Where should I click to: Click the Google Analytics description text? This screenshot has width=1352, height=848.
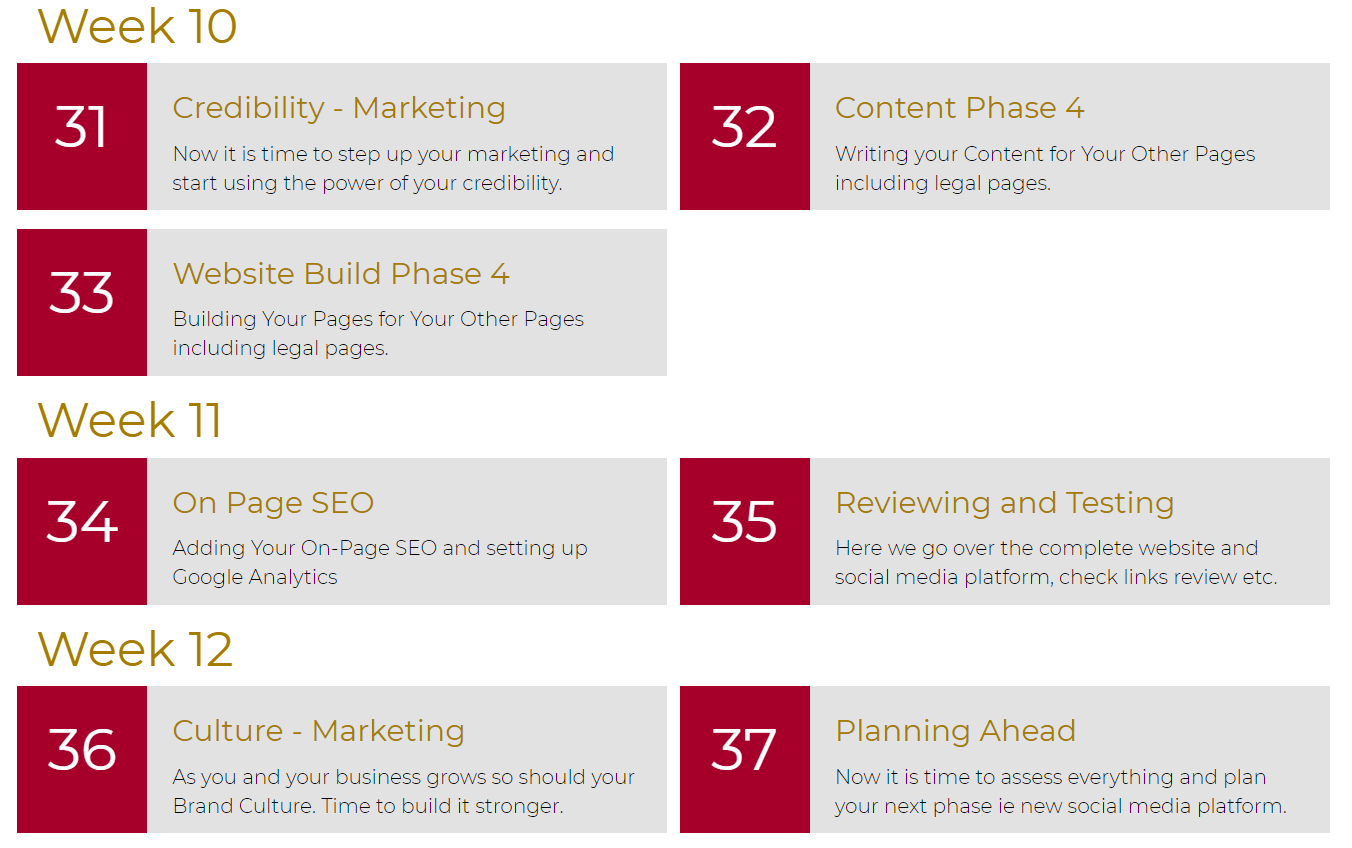255,577
